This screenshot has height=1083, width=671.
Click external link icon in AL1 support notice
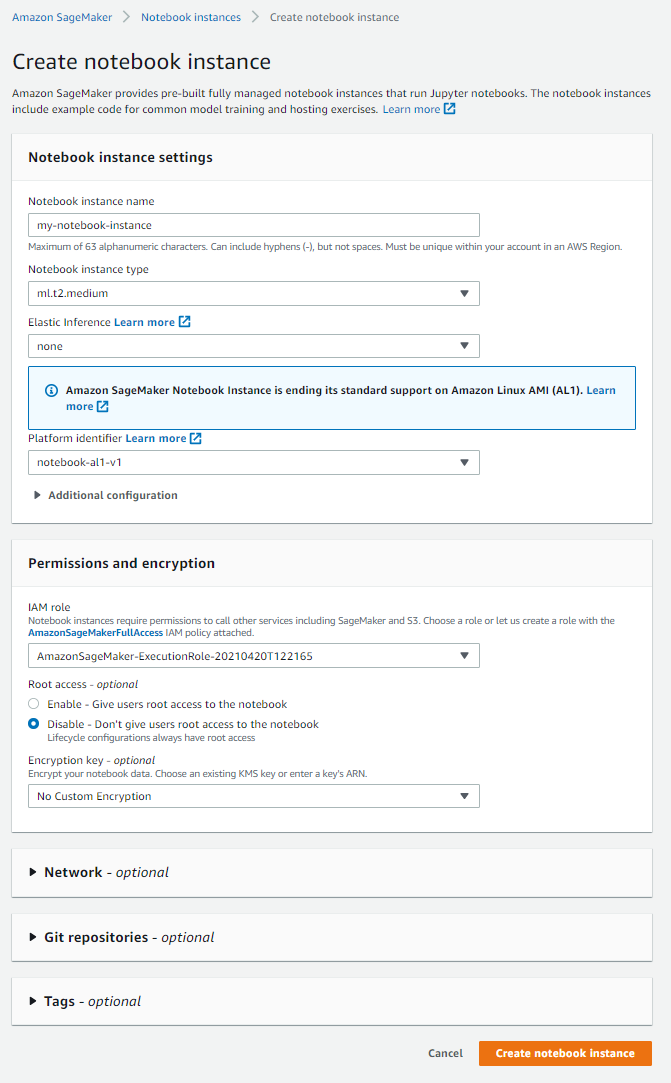102,407
